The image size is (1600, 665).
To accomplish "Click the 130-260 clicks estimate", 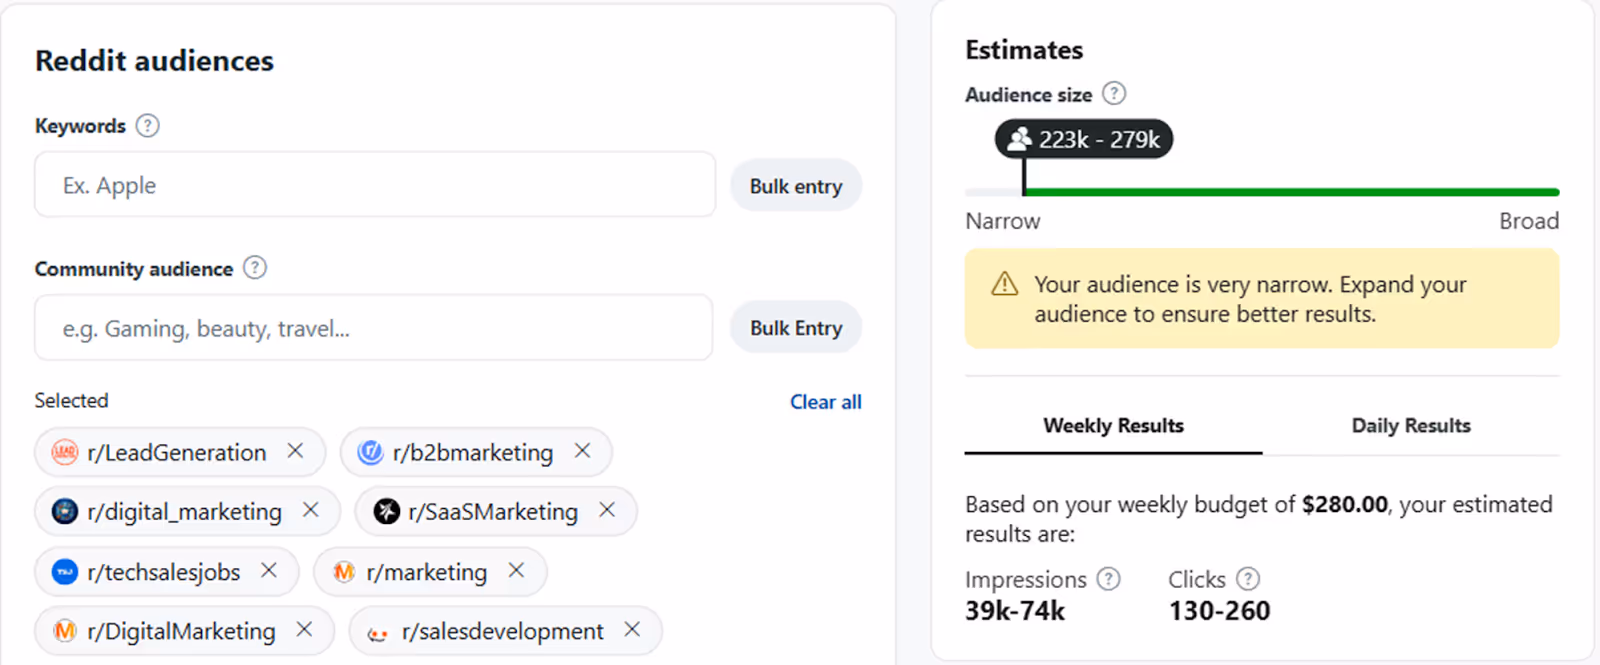I will (x=1219, y=611).
